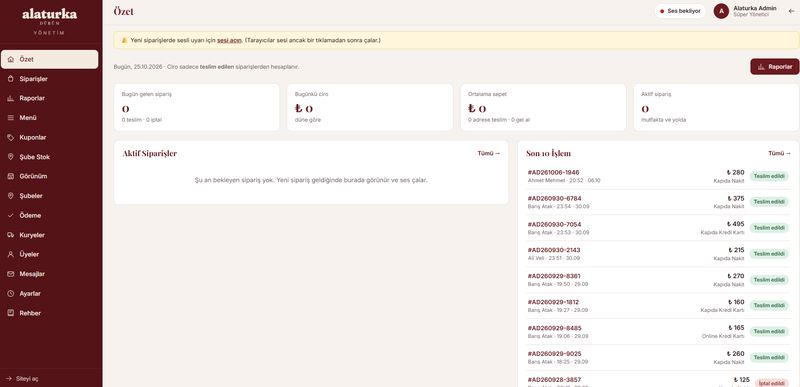Viewport: 800px width, 387px height.
Task: Open Siparişler in the sidebar menu
Action: (x=49, y=79)
